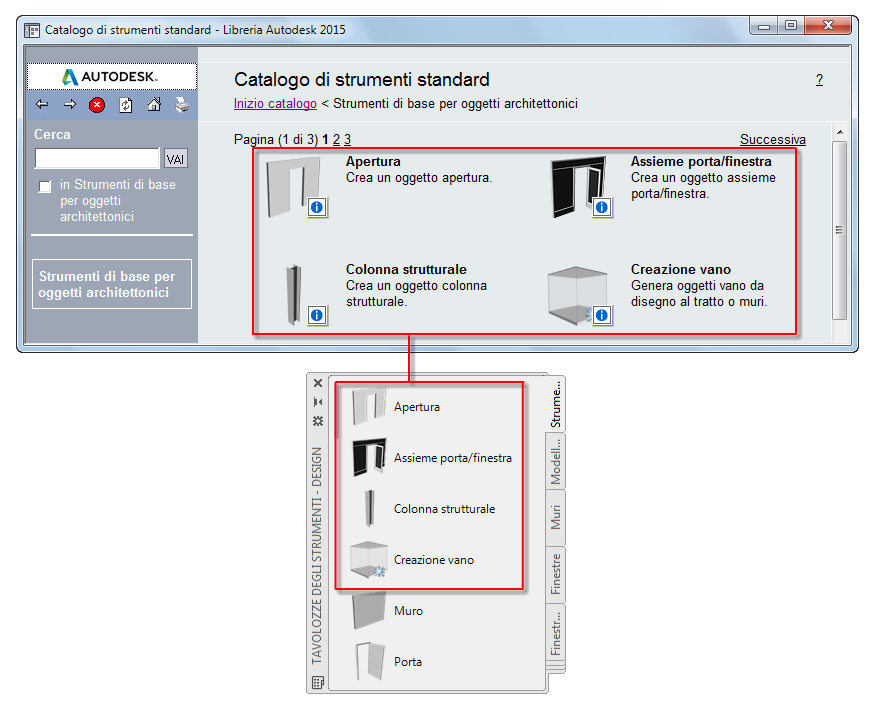Viewport: 871px width, 708px height.
Task: Open Colonna strutturale info icon
Action: point(317,315)
